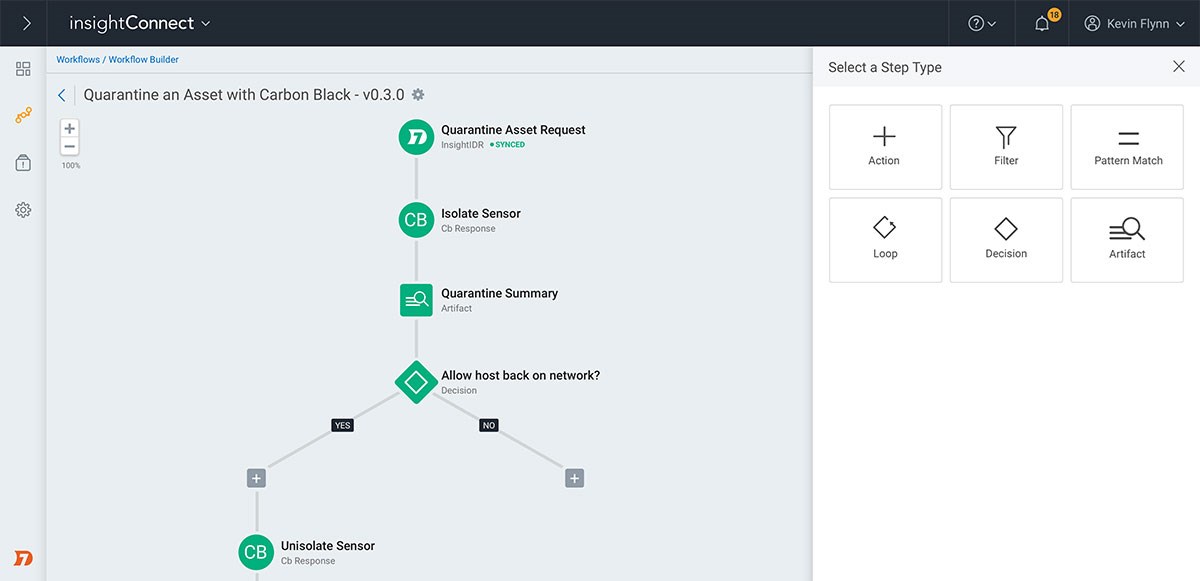Open the dashboard grid icon in sidebar

click(x=23, y=69)
